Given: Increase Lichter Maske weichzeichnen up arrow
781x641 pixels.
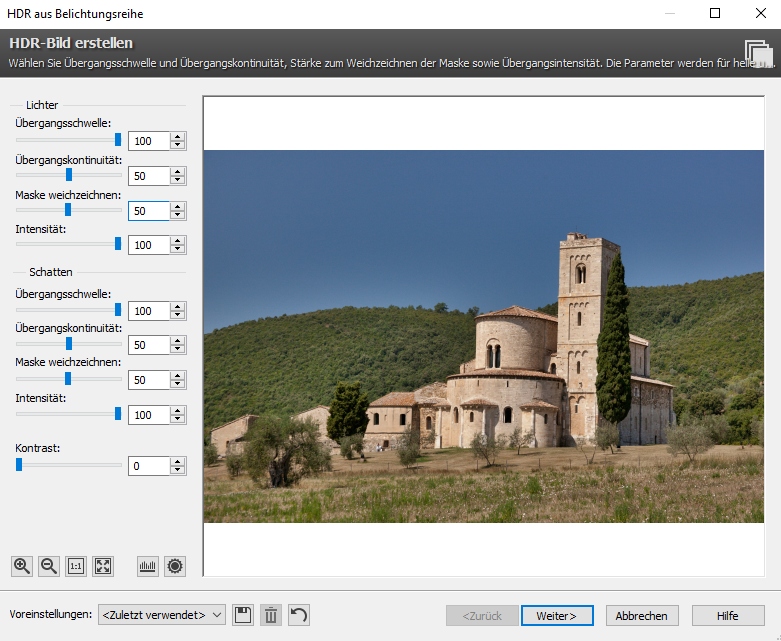Looking at the screenshot, I should (177, 206).
